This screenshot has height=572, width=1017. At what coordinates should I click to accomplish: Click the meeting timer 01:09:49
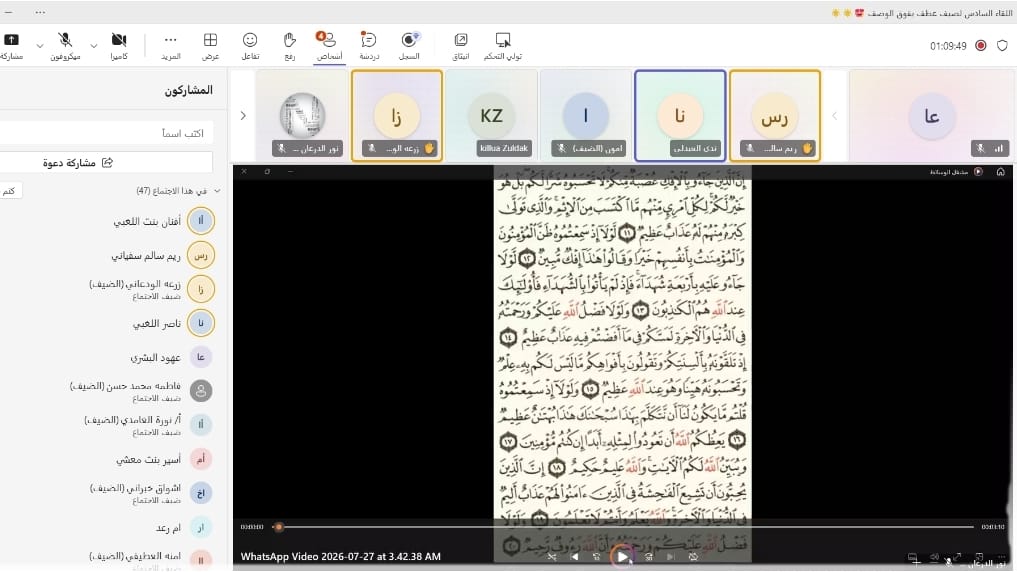pos(948,46)
